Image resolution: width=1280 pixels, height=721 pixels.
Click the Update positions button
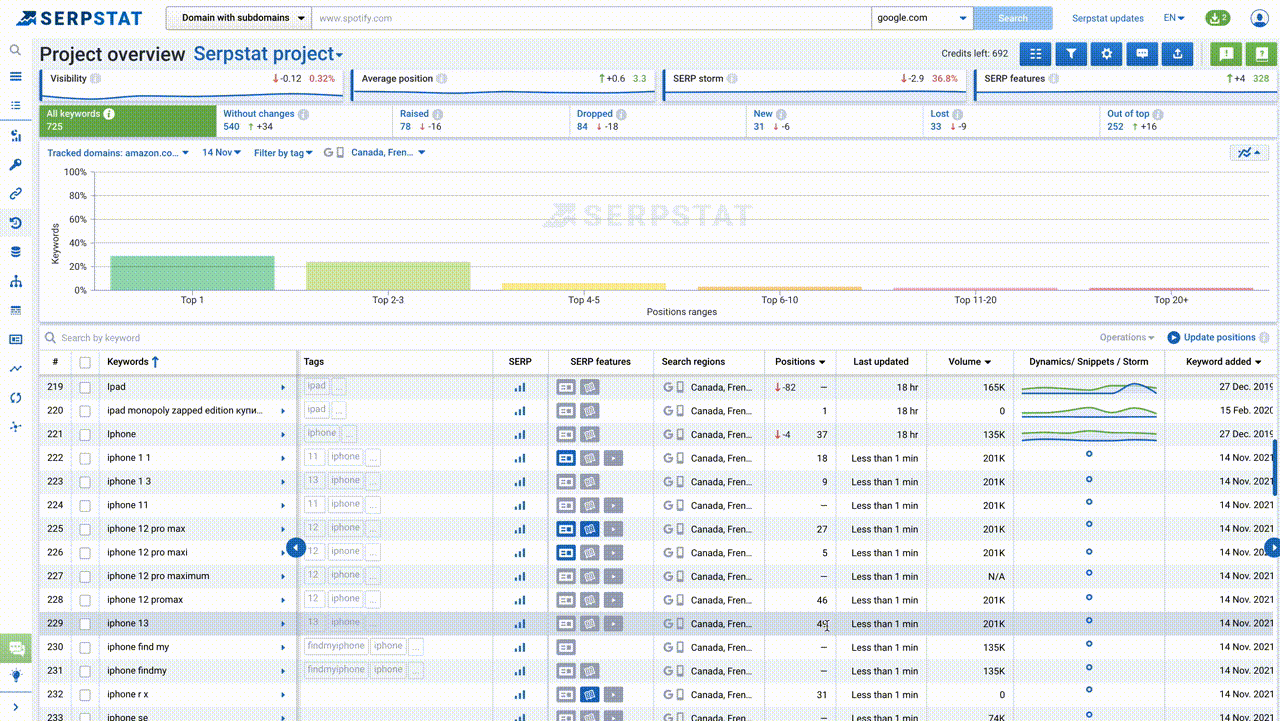pos(1211,338)
